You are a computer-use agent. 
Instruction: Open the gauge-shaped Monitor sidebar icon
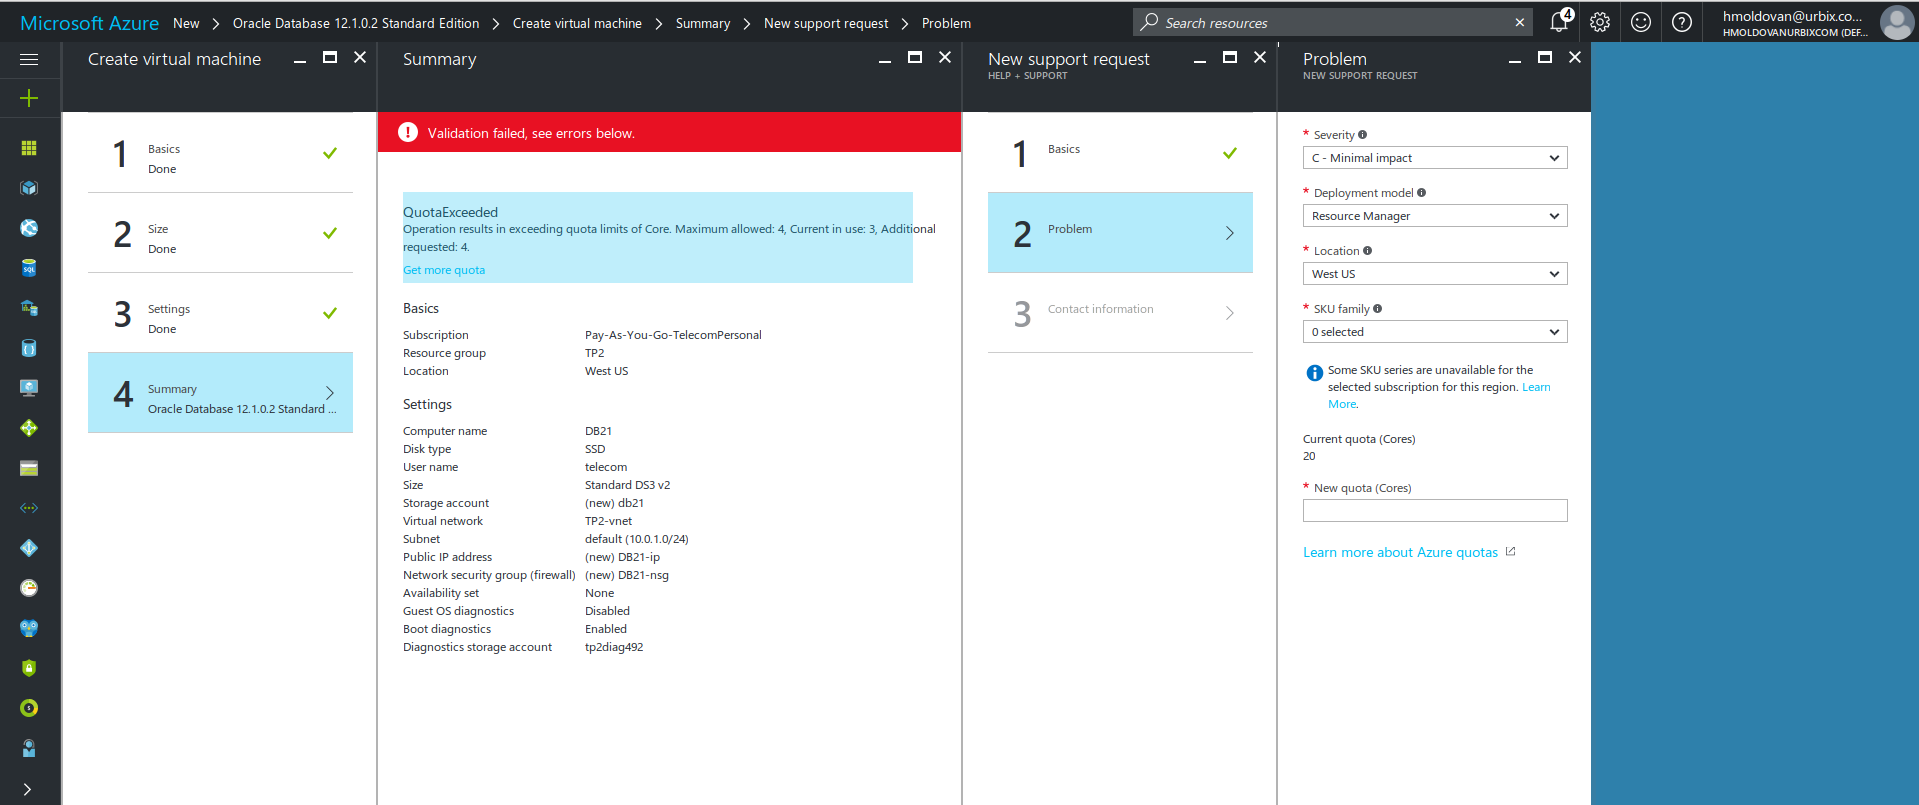click(29, 588)
